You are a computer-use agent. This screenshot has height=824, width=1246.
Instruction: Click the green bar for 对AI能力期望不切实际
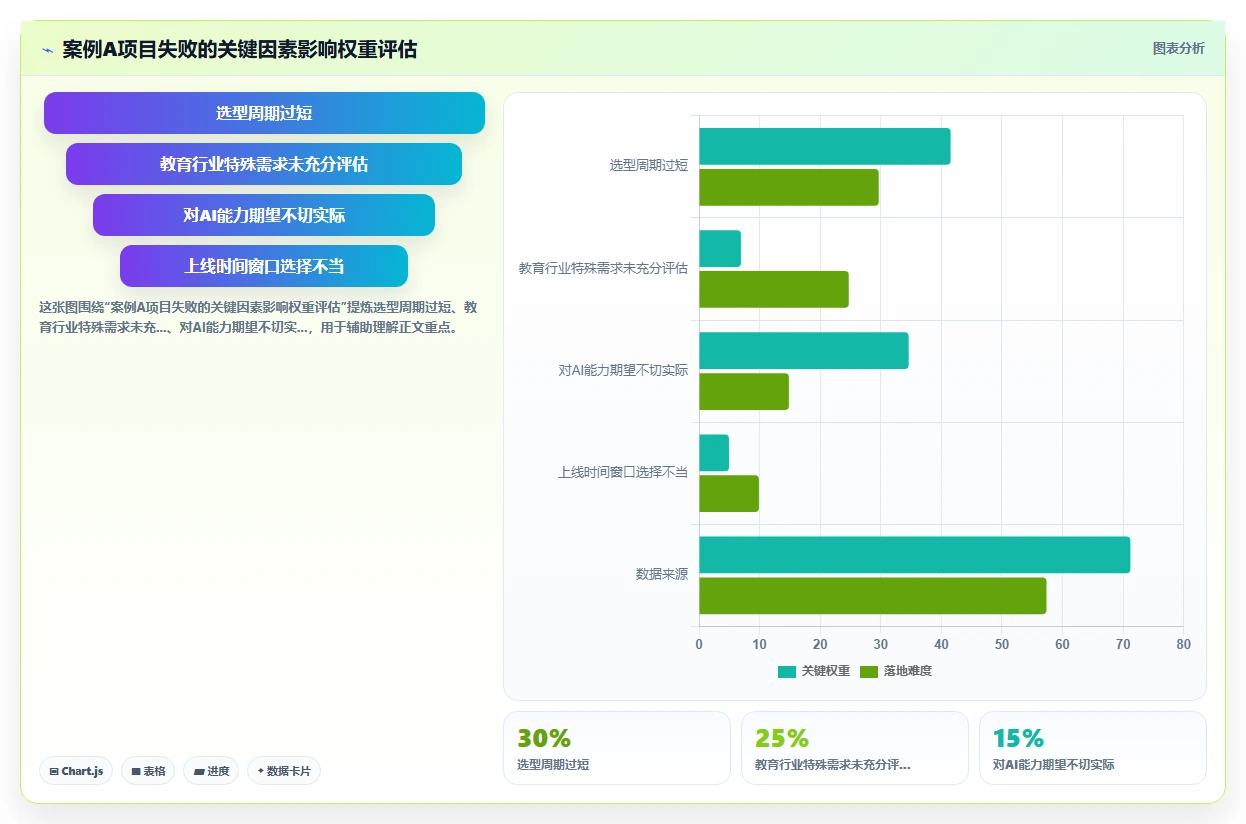743,391
